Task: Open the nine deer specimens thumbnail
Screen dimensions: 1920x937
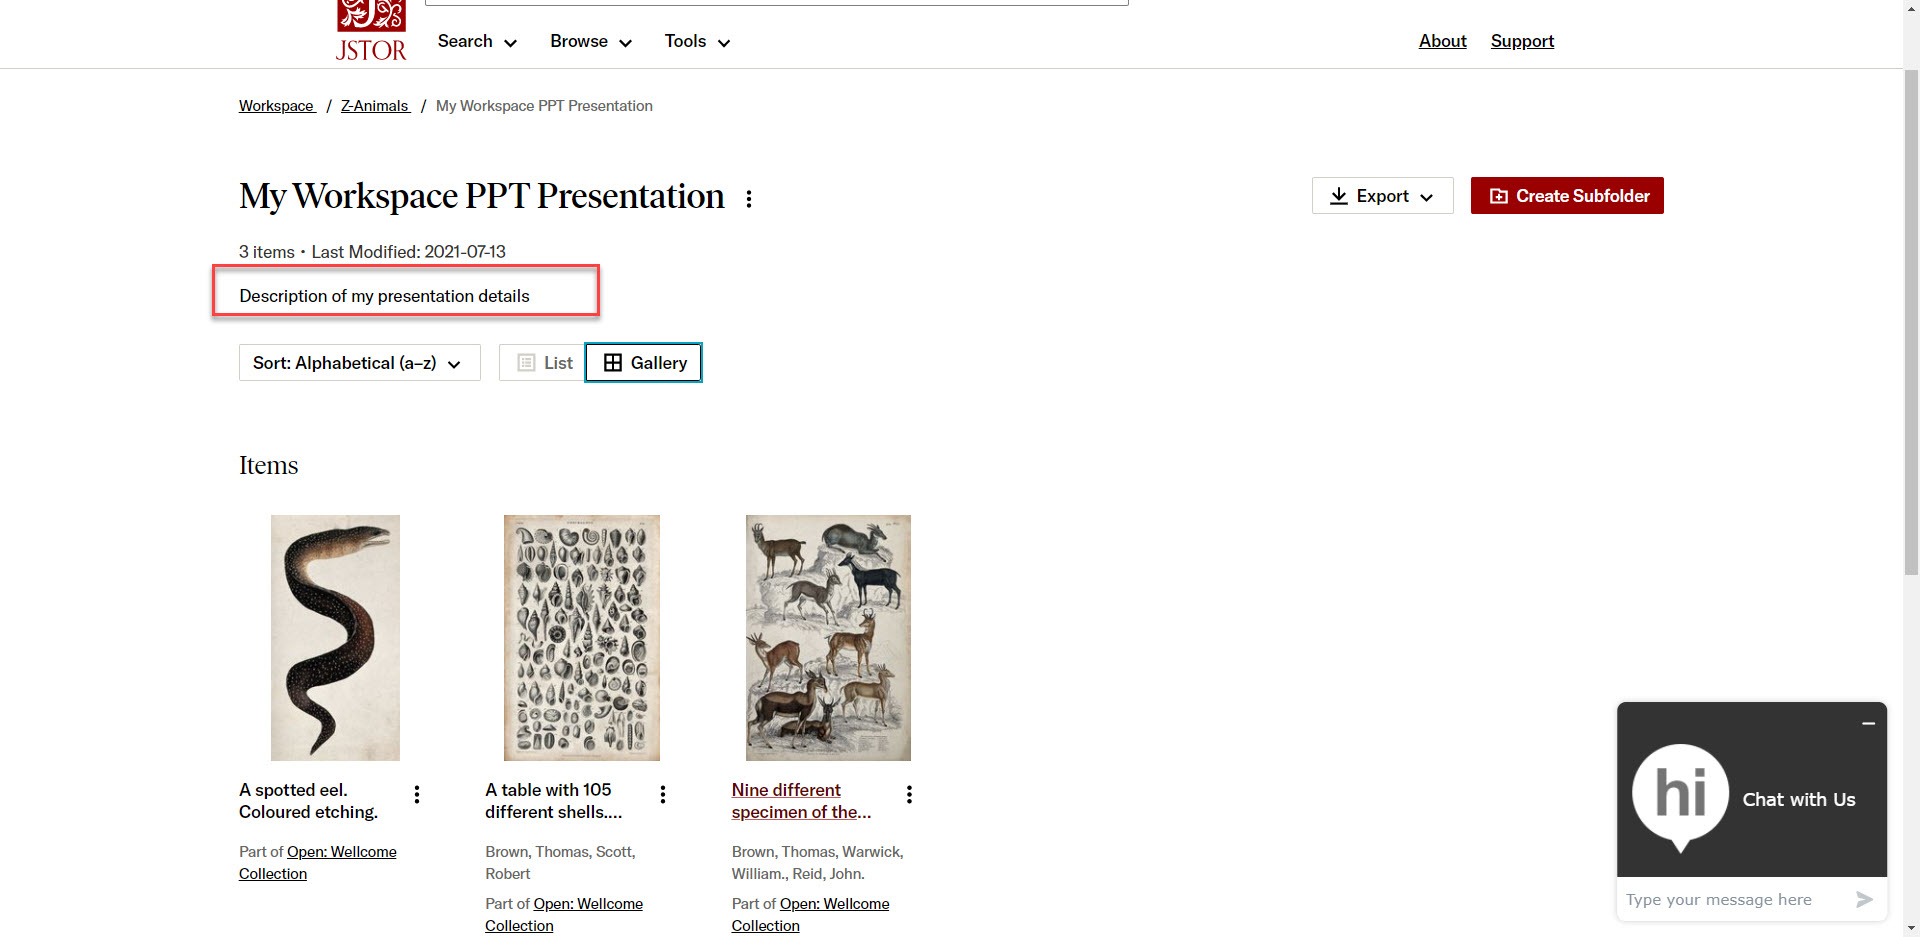Action: point(828,638)
